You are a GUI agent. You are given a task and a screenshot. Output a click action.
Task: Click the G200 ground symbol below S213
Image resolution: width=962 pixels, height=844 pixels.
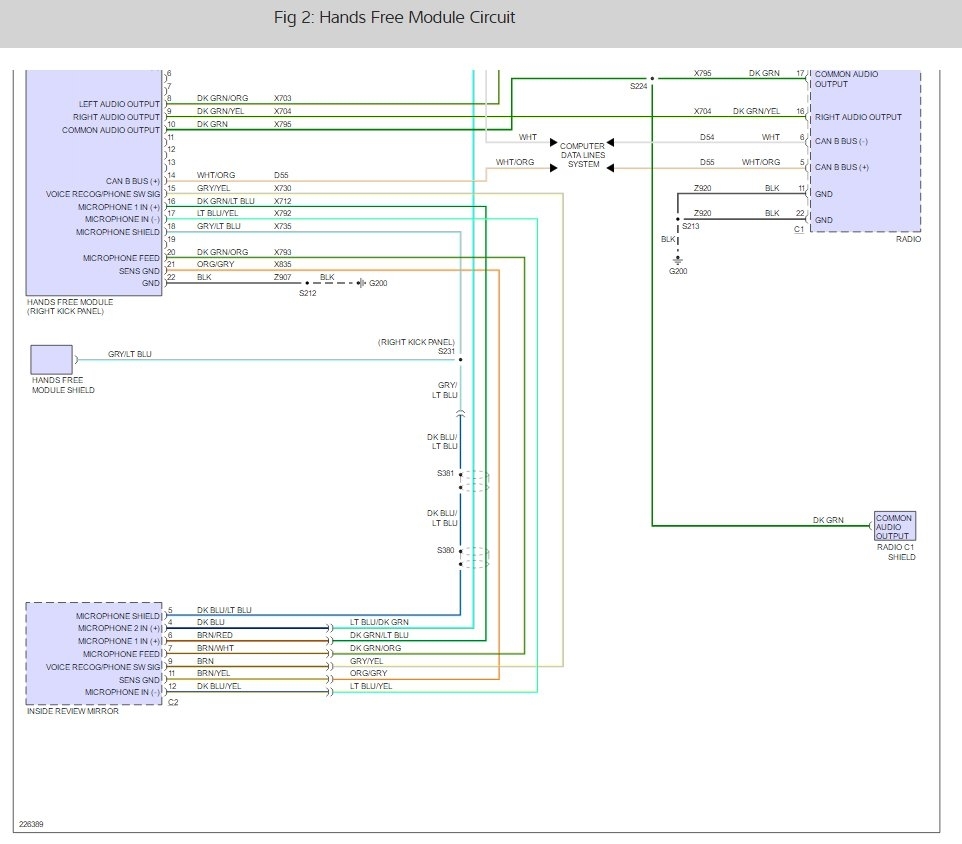[678, 259]
